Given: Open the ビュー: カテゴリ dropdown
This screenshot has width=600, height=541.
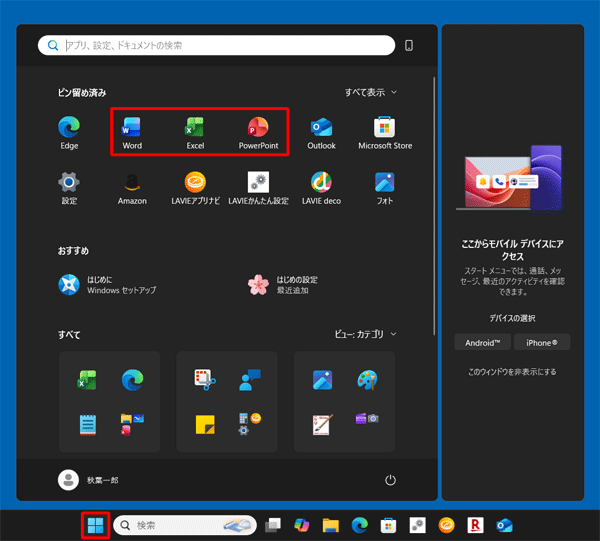Looking at the screenshot, I should pos(365,334).
